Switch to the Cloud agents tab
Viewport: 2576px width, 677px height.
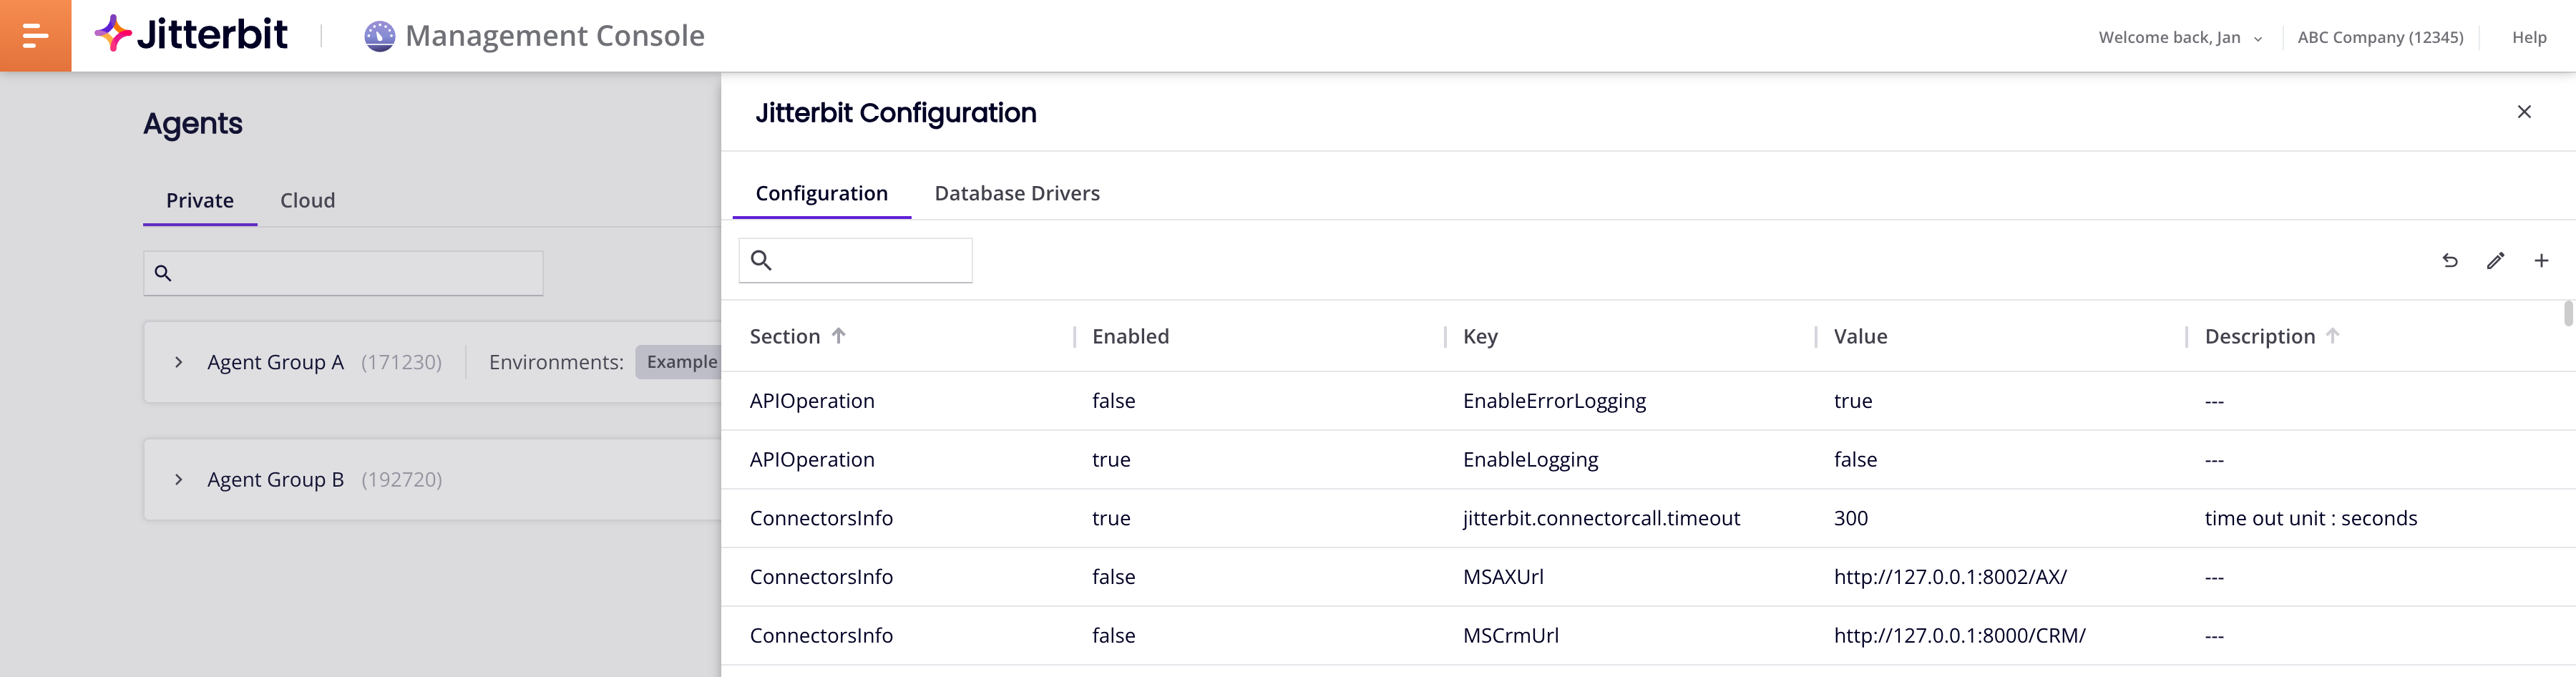pyautogui.click(x=308, y=200)
